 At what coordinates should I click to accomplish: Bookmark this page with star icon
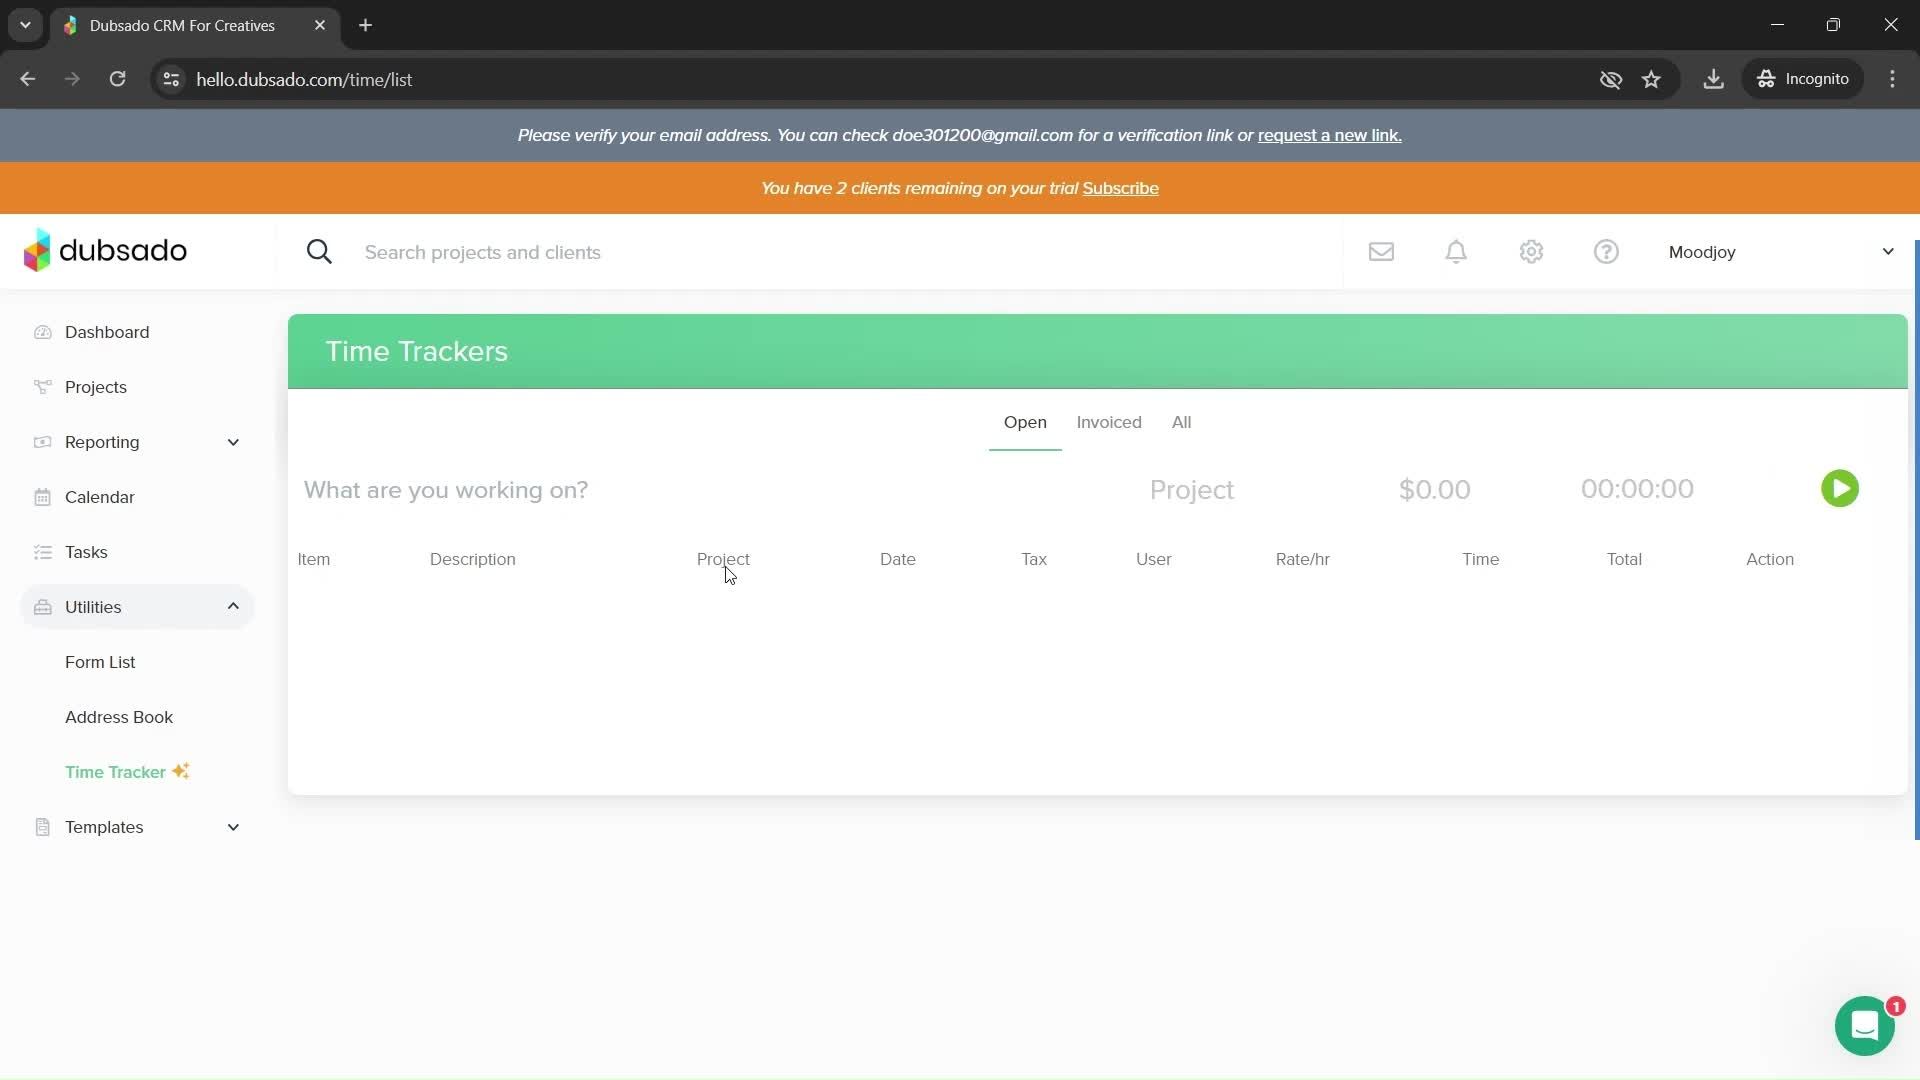tap(1651, 79)
